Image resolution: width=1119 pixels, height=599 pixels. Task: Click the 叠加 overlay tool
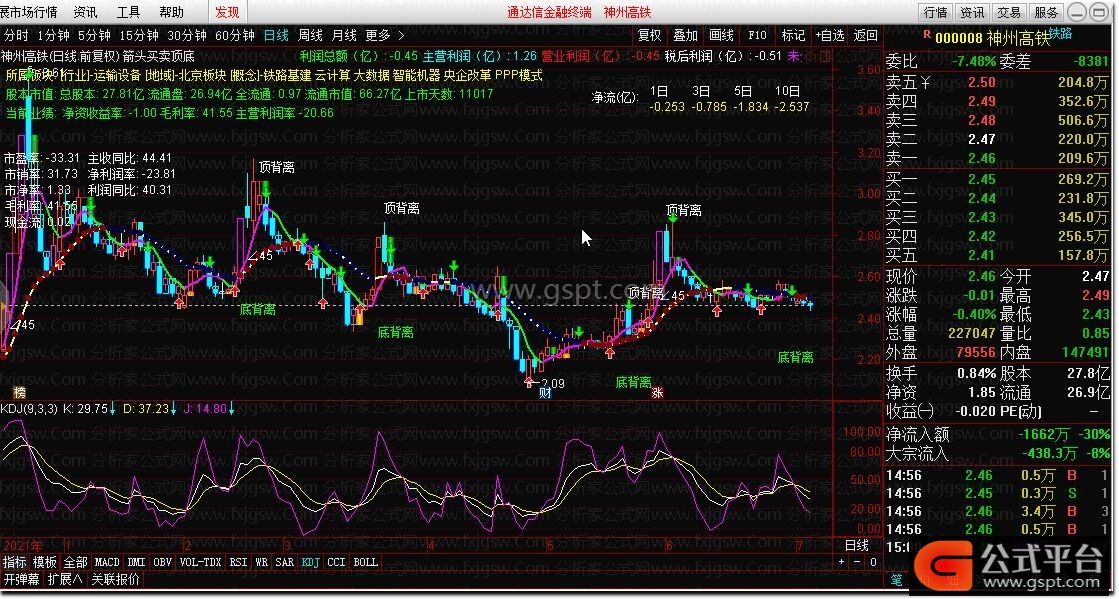pyautogui.click(x=685, y=35)
